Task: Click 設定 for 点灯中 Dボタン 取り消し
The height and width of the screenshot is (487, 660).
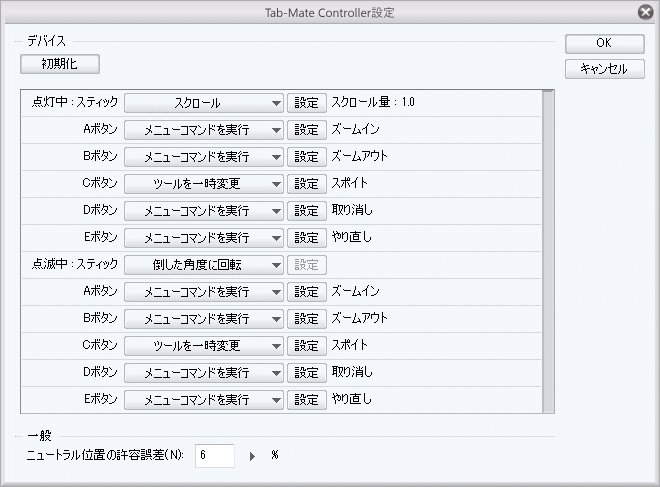Action: point(307,211)
